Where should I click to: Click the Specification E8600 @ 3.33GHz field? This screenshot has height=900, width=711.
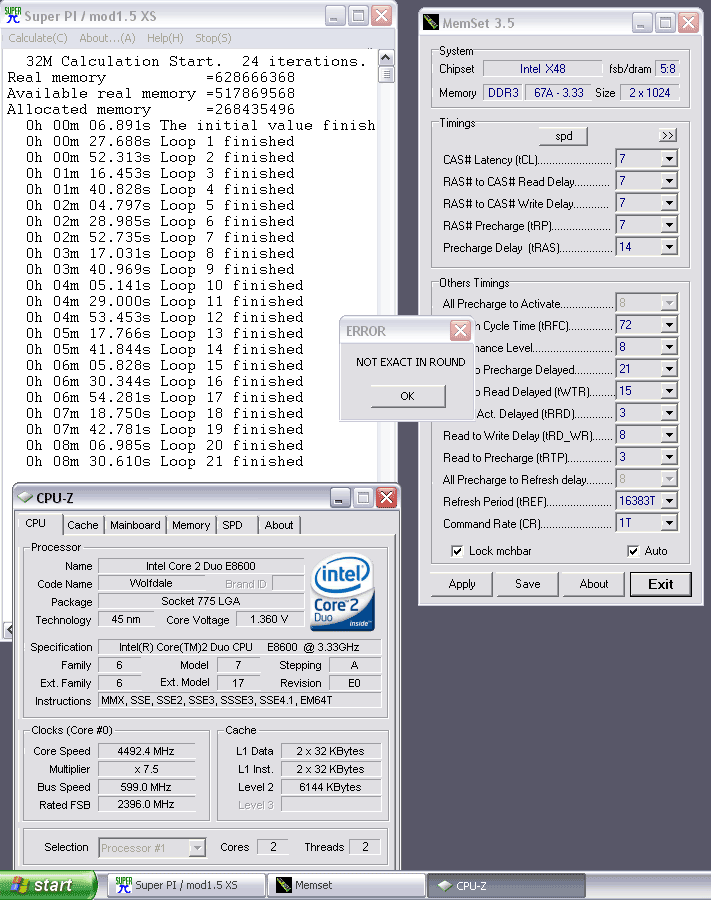[x=239, y=647]
